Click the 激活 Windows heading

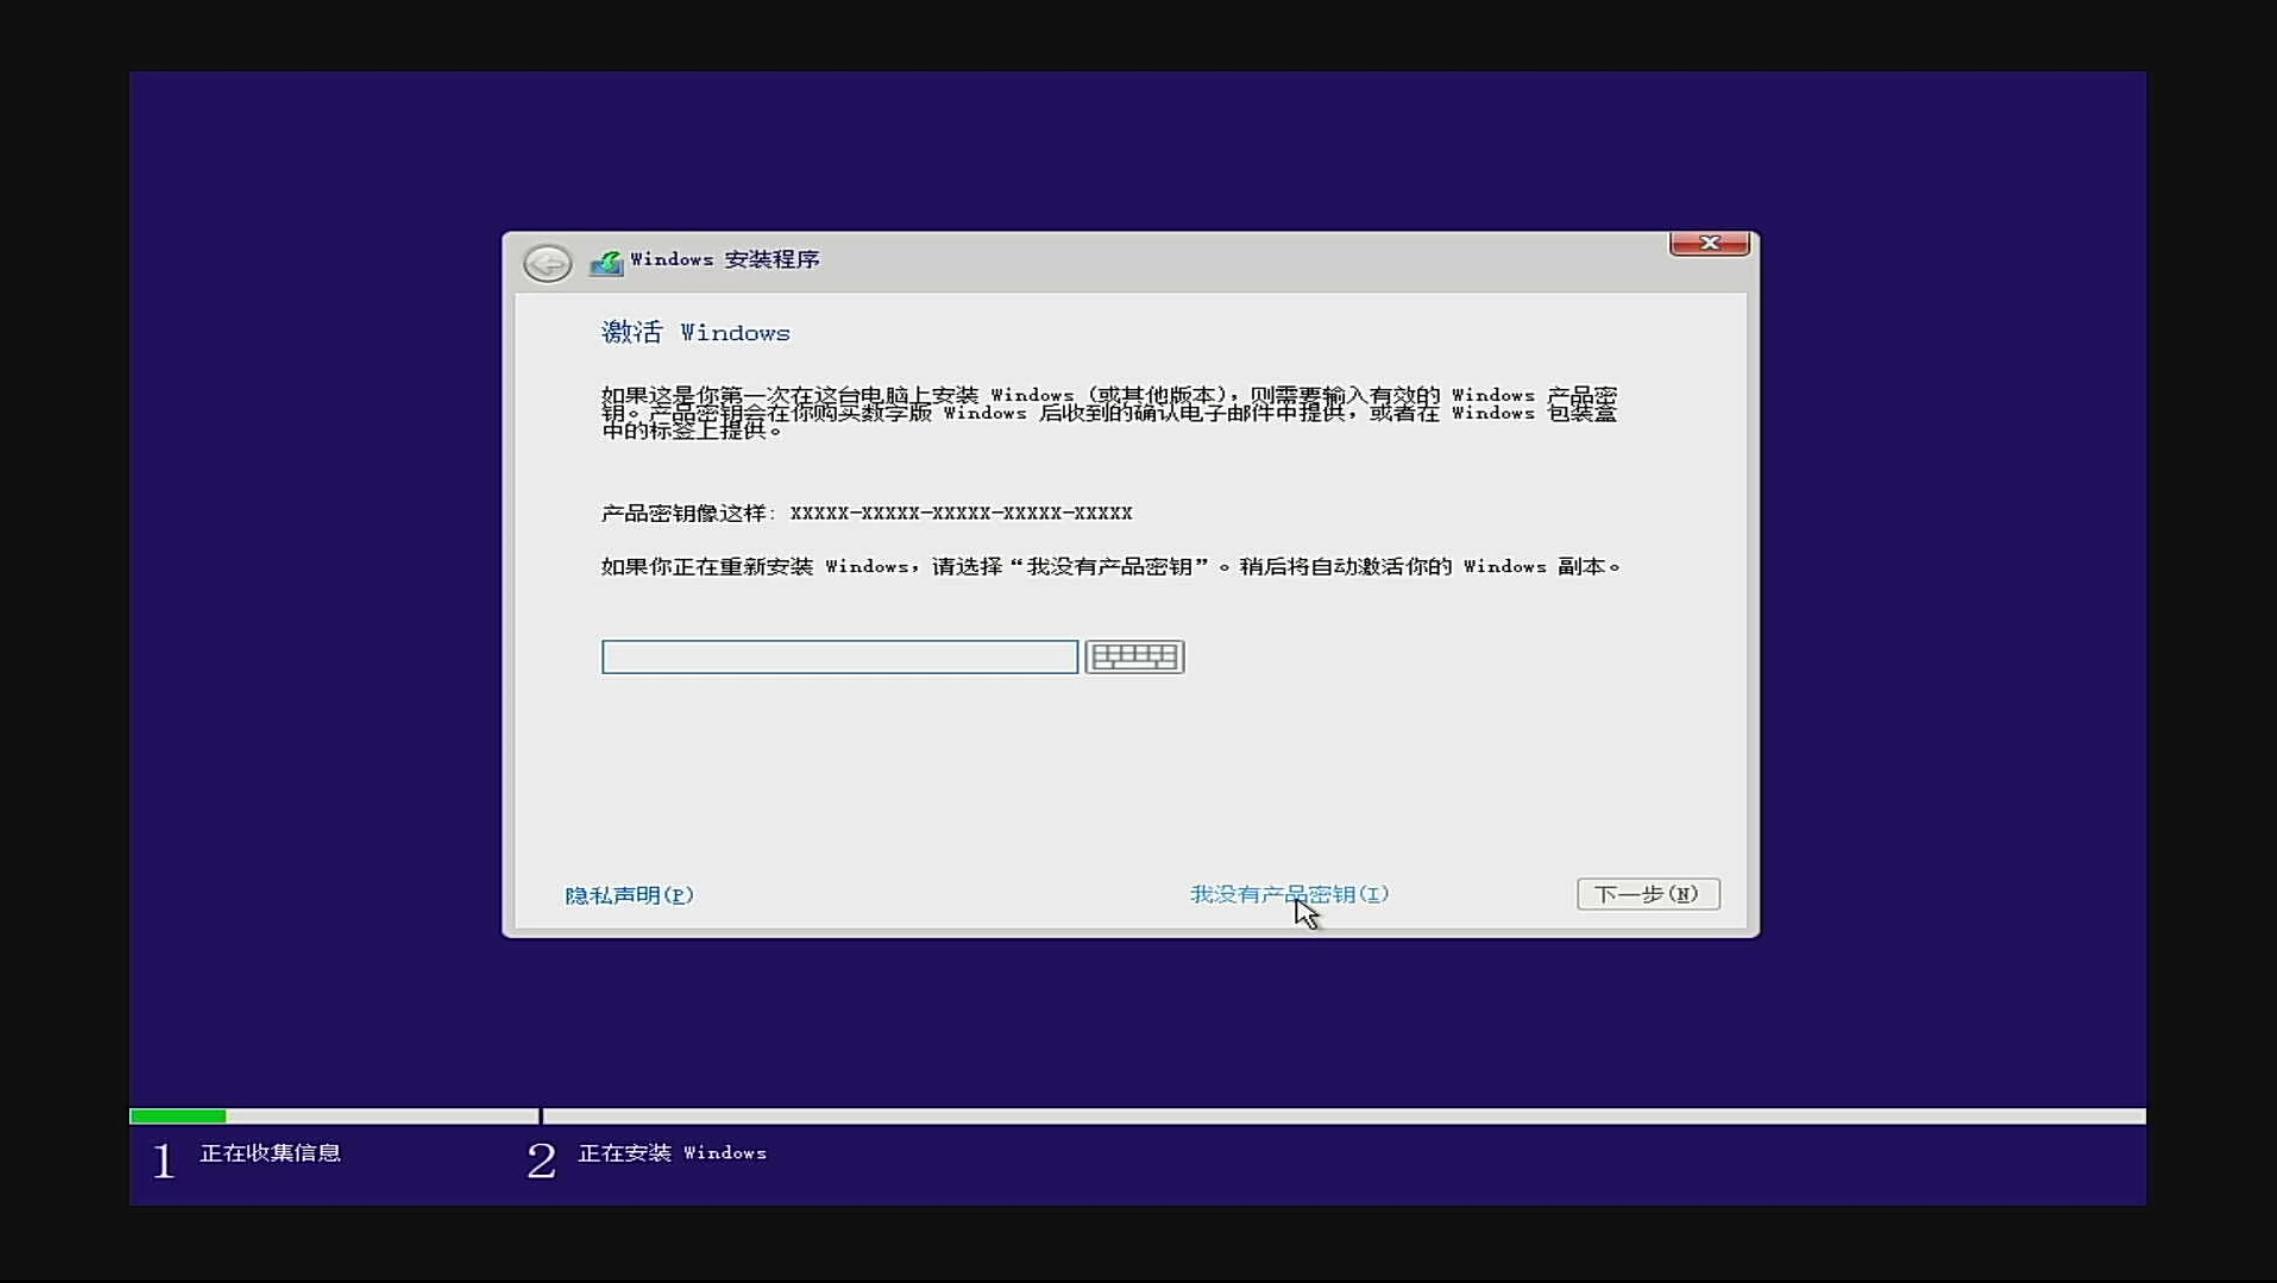(695, 332)
